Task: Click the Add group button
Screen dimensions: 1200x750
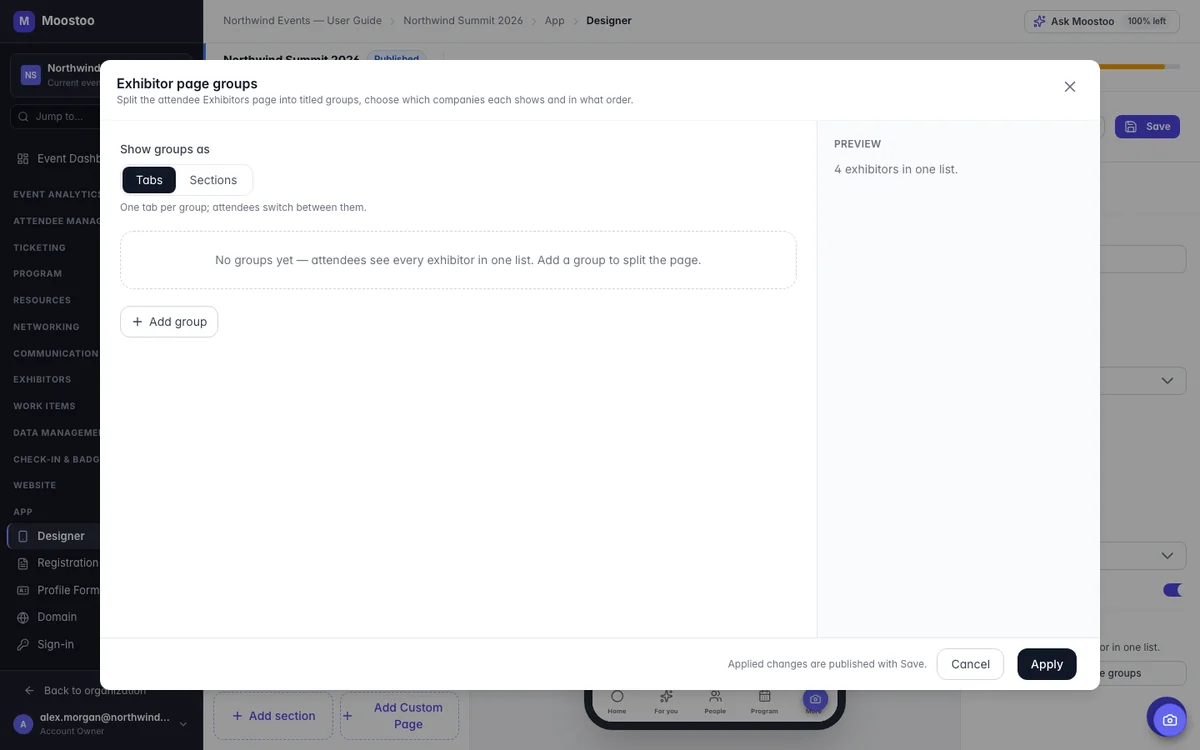Action: click(169, 322)
